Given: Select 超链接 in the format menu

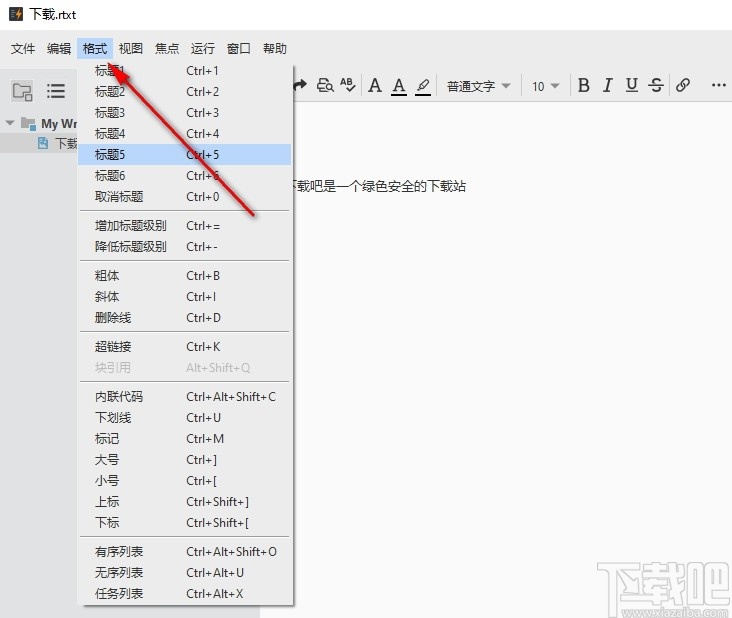Looking at the screenshot, I should (x=185, y=346).
